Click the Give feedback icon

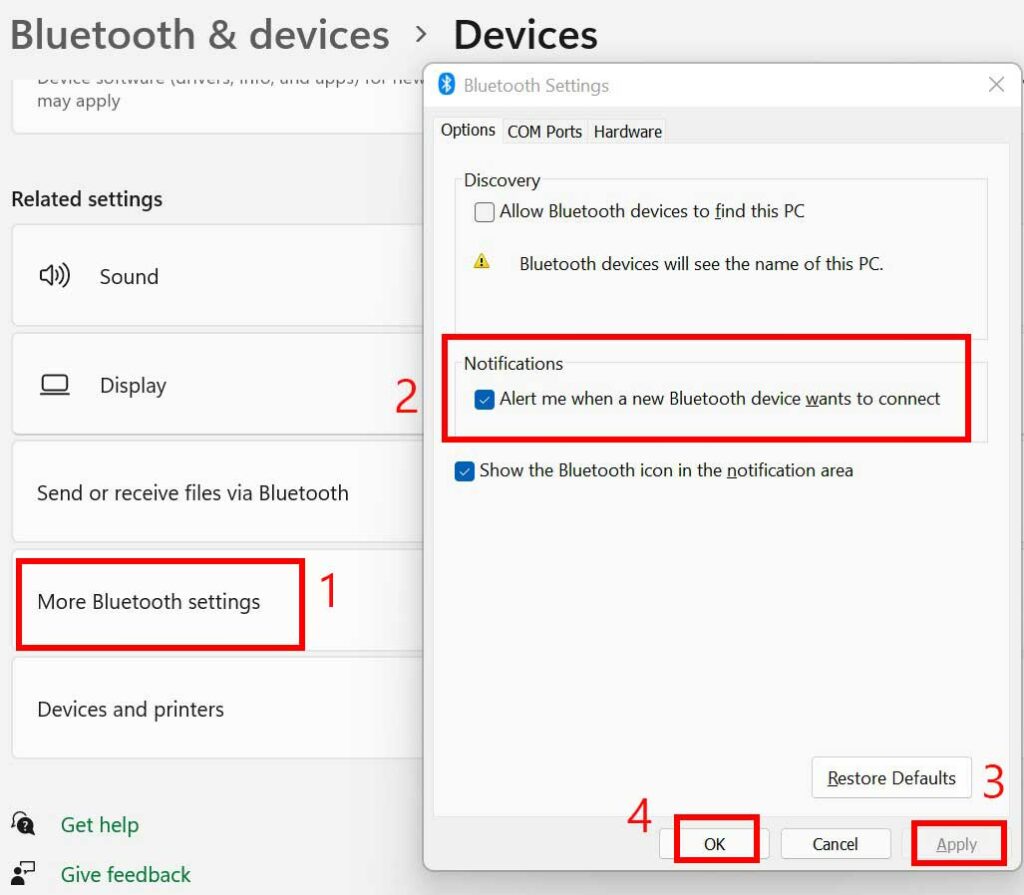[23, 875]
